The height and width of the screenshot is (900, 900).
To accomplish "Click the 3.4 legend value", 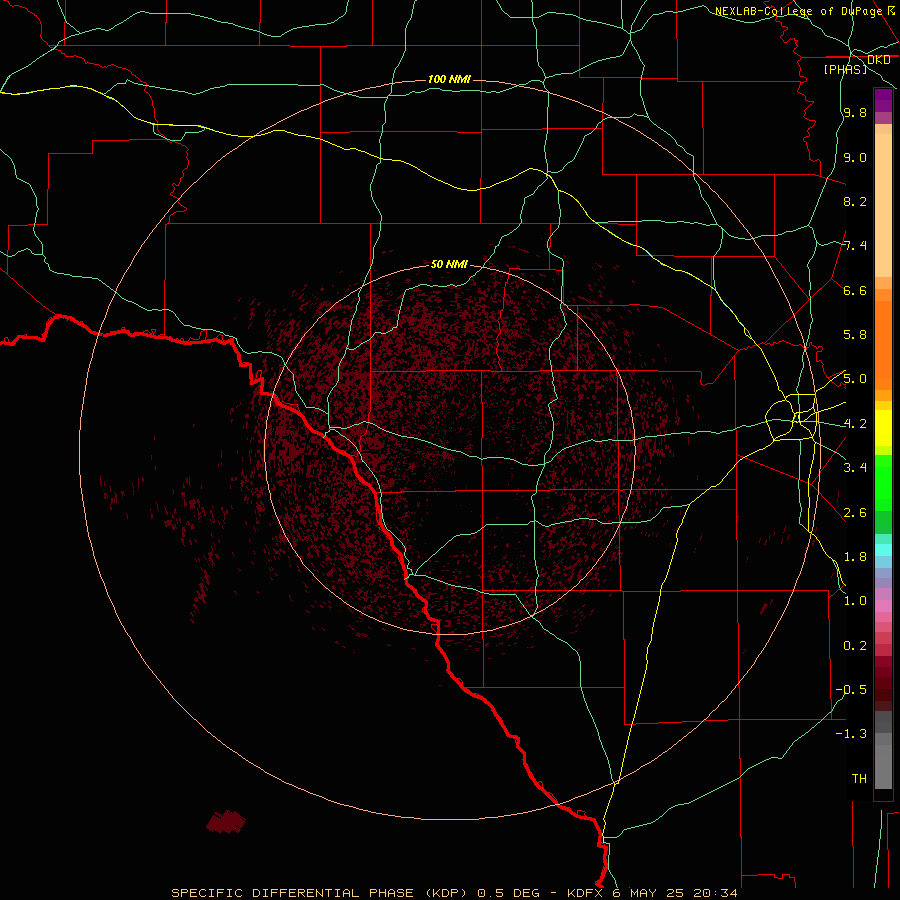I will 855,468.
